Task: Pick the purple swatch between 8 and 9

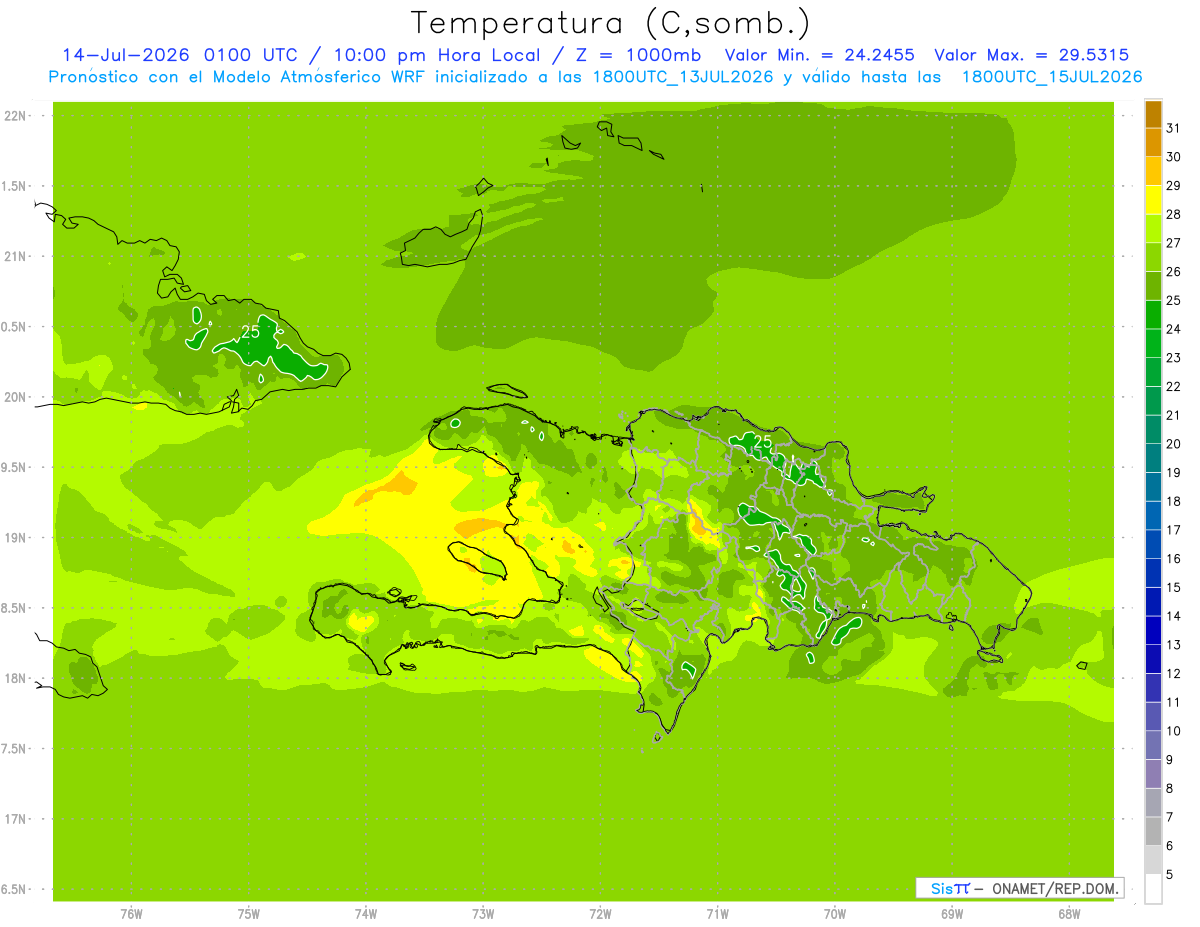Action: pos(1153,775)
